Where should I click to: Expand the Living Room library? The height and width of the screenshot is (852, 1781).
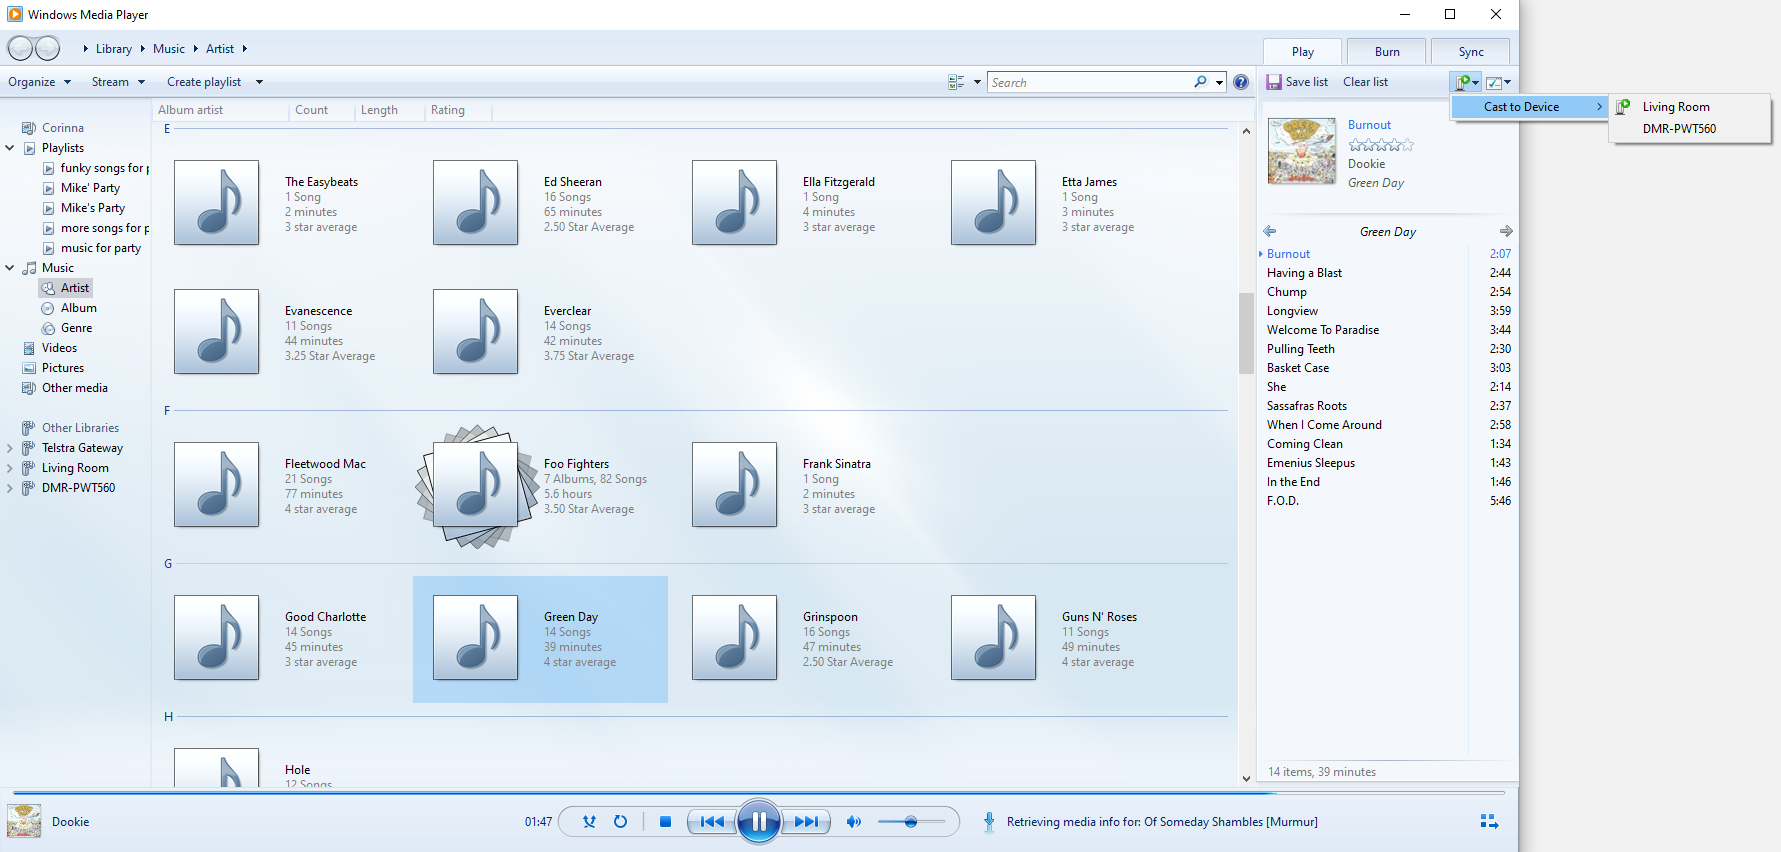click(x=10, y=468)
